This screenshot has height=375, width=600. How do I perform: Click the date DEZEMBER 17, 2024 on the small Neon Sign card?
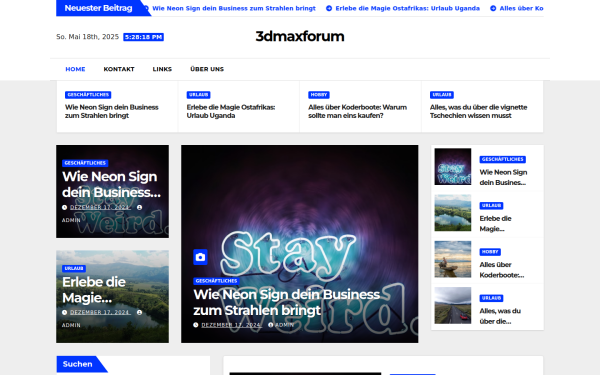coord(100,207)
